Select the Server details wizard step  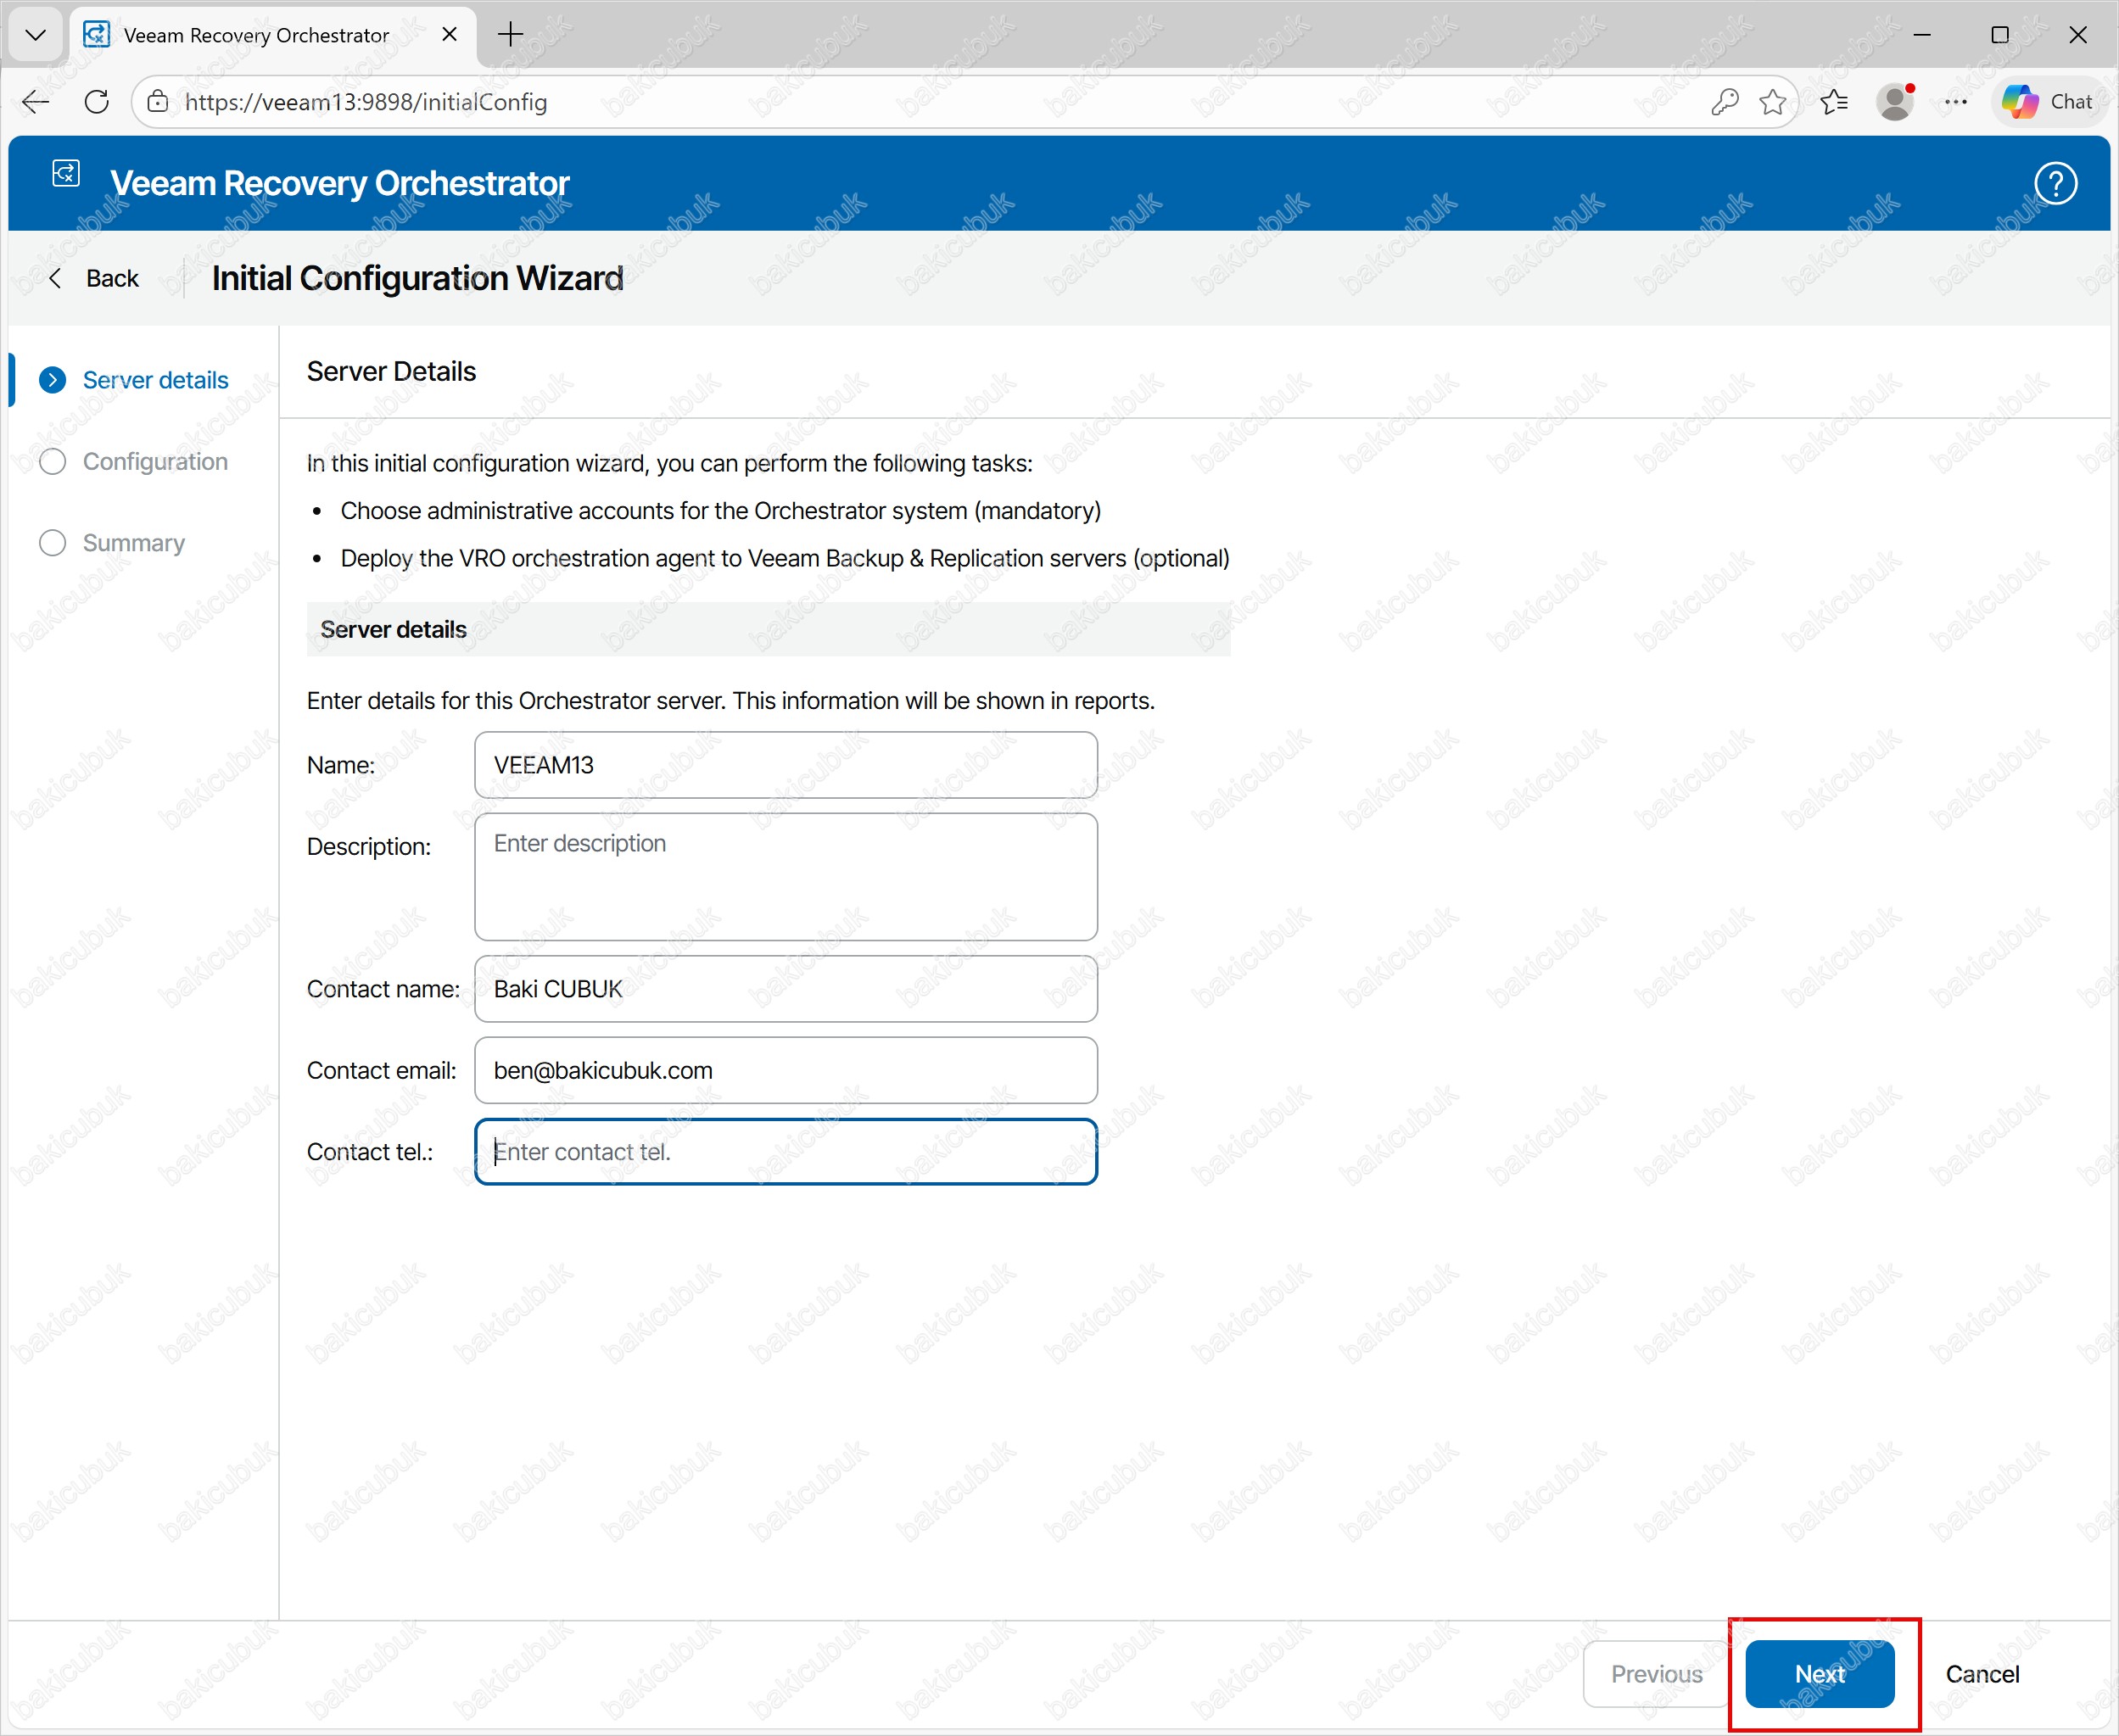155,380
